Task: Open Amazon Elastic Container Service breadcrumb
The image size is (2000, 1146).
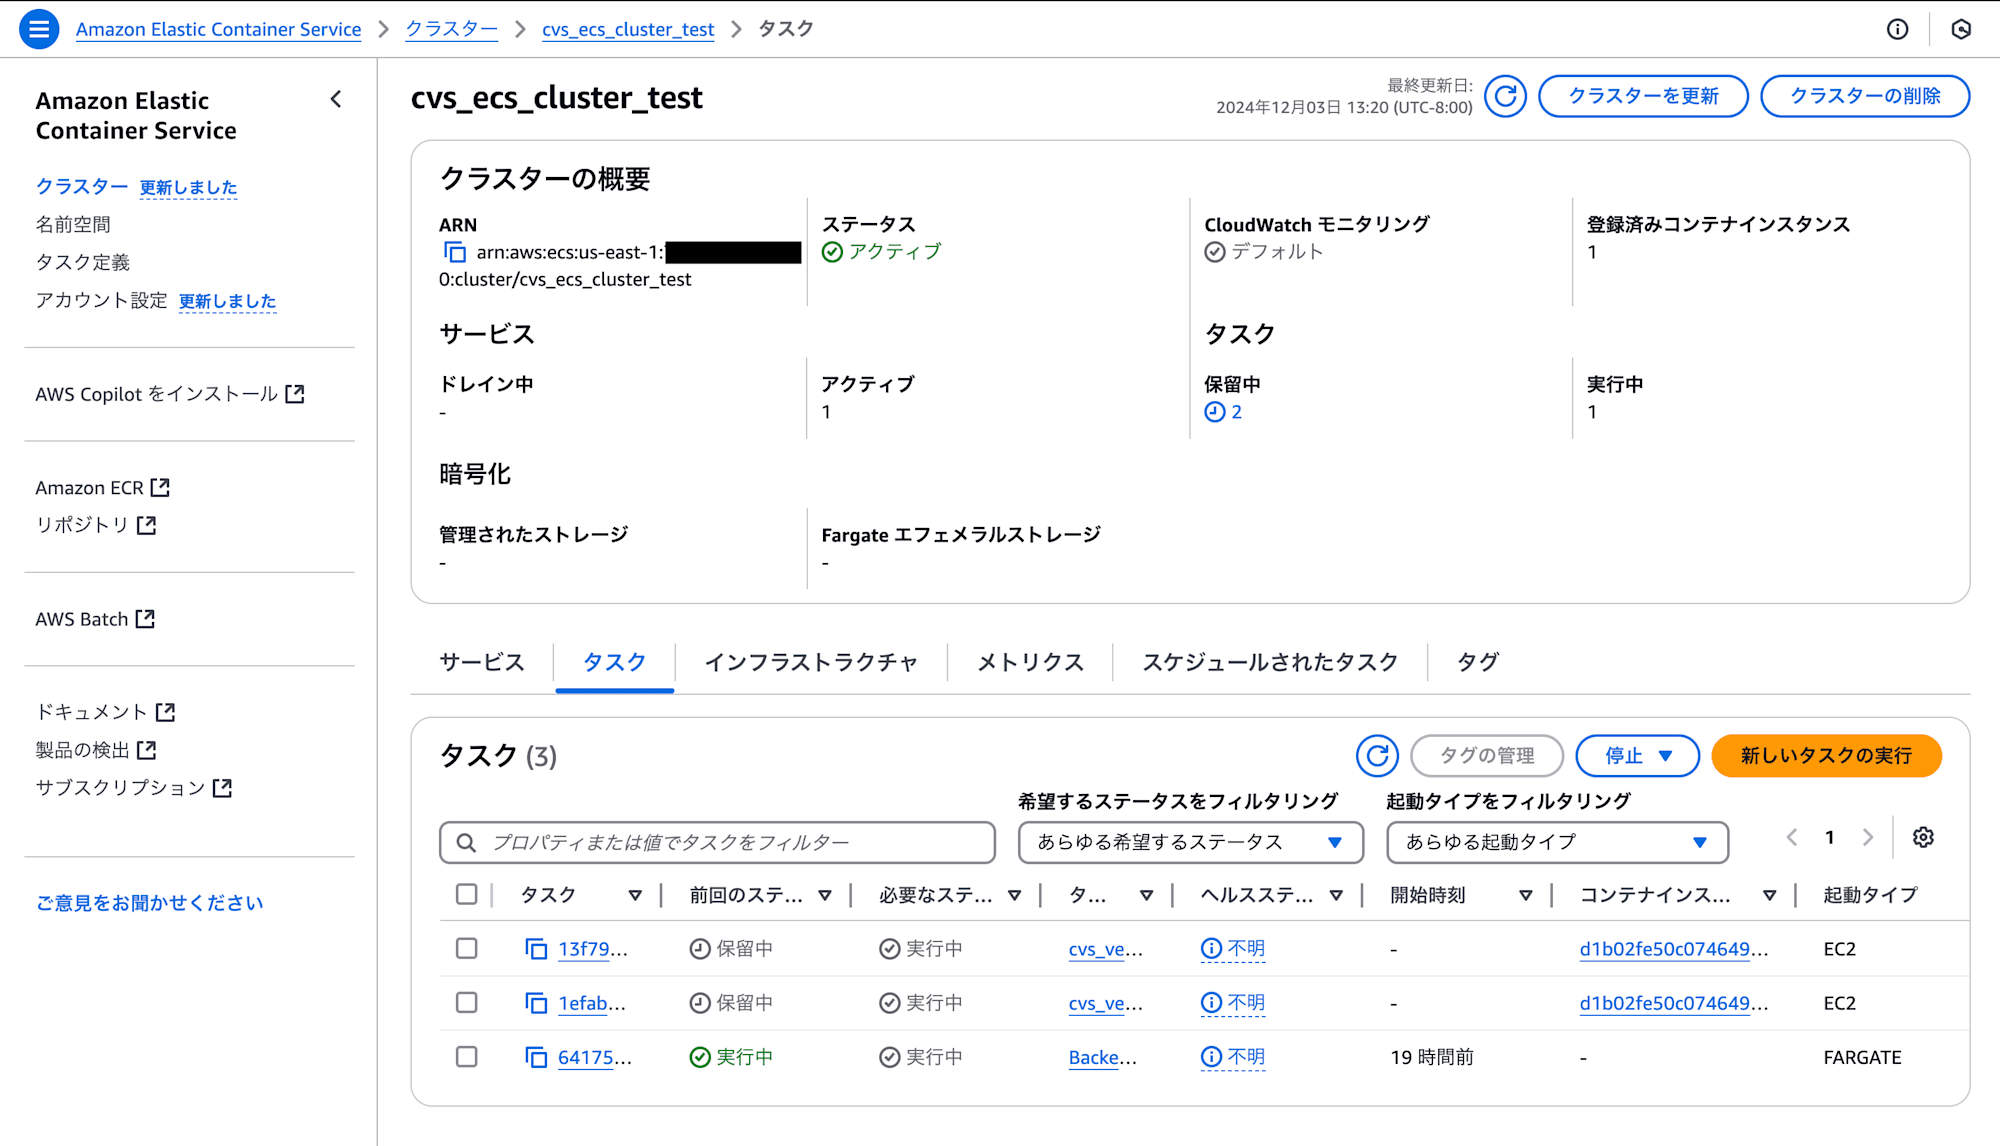Action: pos(218,29)
